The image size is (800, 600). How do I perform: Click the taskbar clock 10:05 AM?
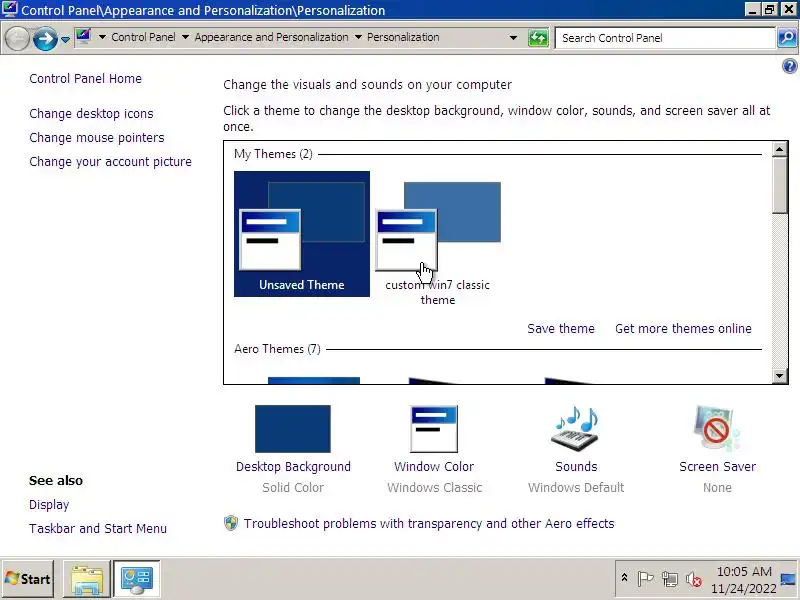point(744,571)
